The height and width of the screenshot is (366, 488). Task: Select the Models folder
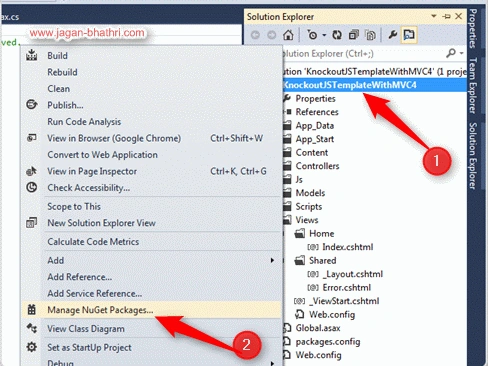[310, 193]
